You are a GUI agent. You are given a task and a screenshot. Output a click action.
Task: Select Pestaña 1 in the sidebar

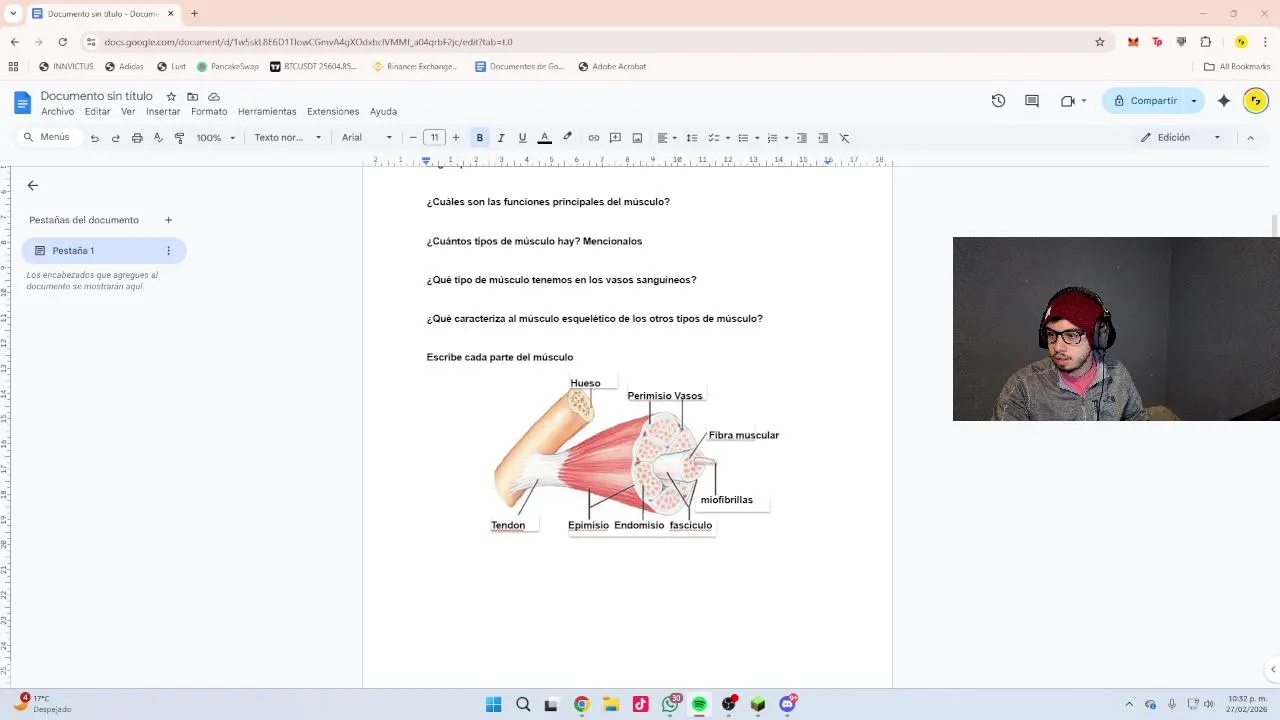[x=104, y=251]
